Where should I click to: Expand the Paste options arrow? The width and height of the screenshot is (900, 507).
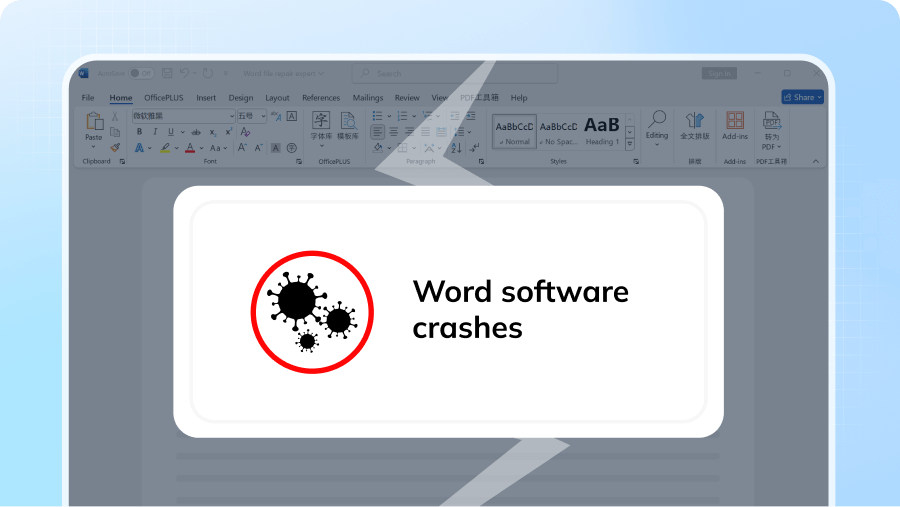94,147
